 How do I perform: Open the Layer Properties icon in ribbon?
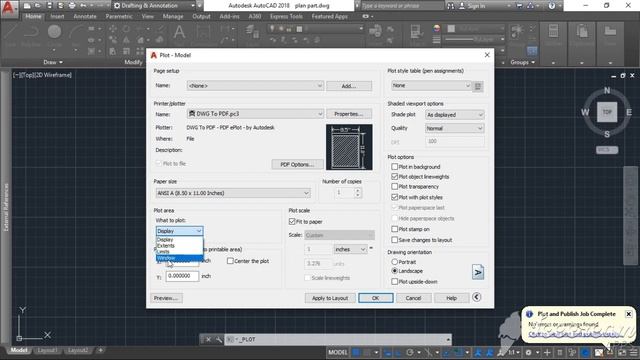click(x=252, y=32)
